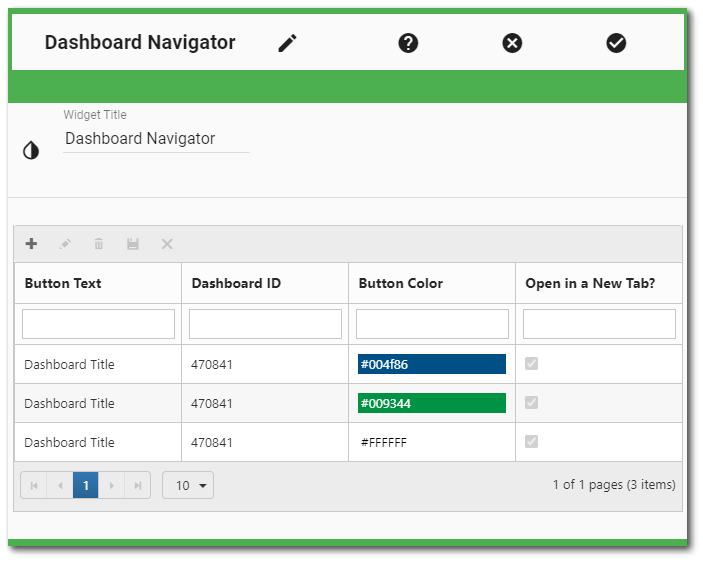
Task: Click the save floppy disk icon
Action: click(133, 244)
